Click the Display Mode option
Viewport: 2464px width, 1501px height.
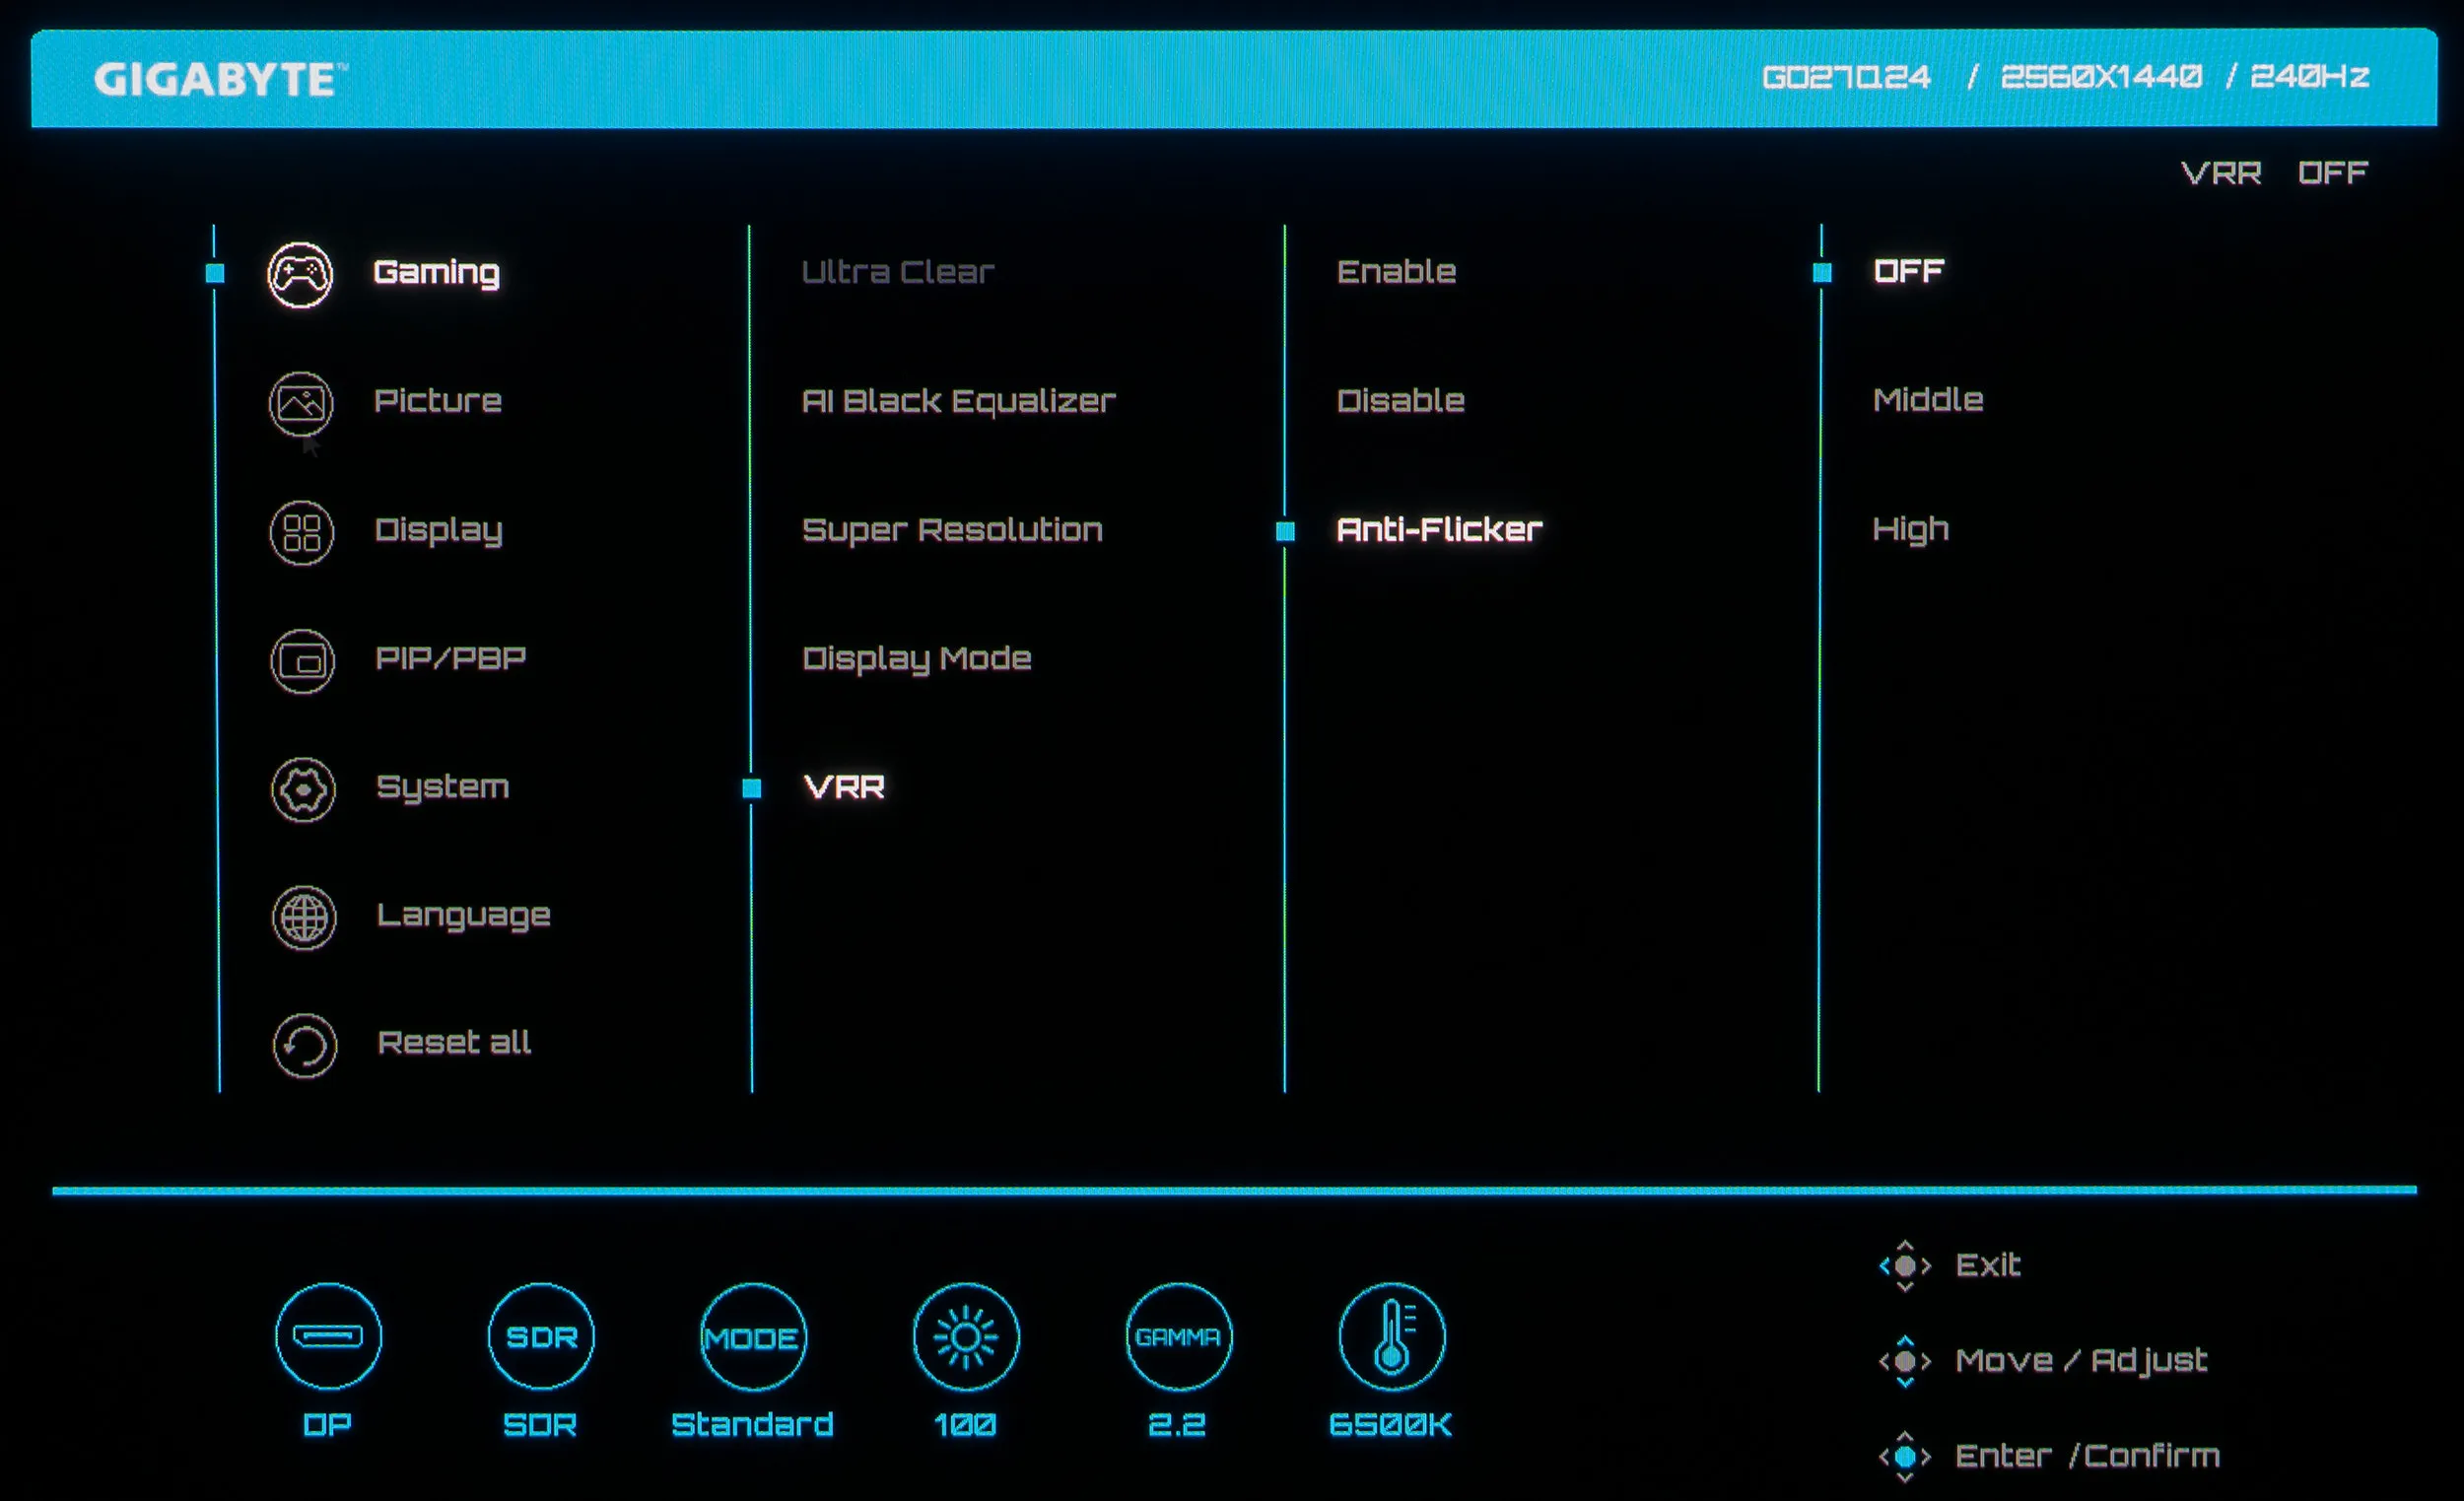pyautogui.click(x=916, y=658)
